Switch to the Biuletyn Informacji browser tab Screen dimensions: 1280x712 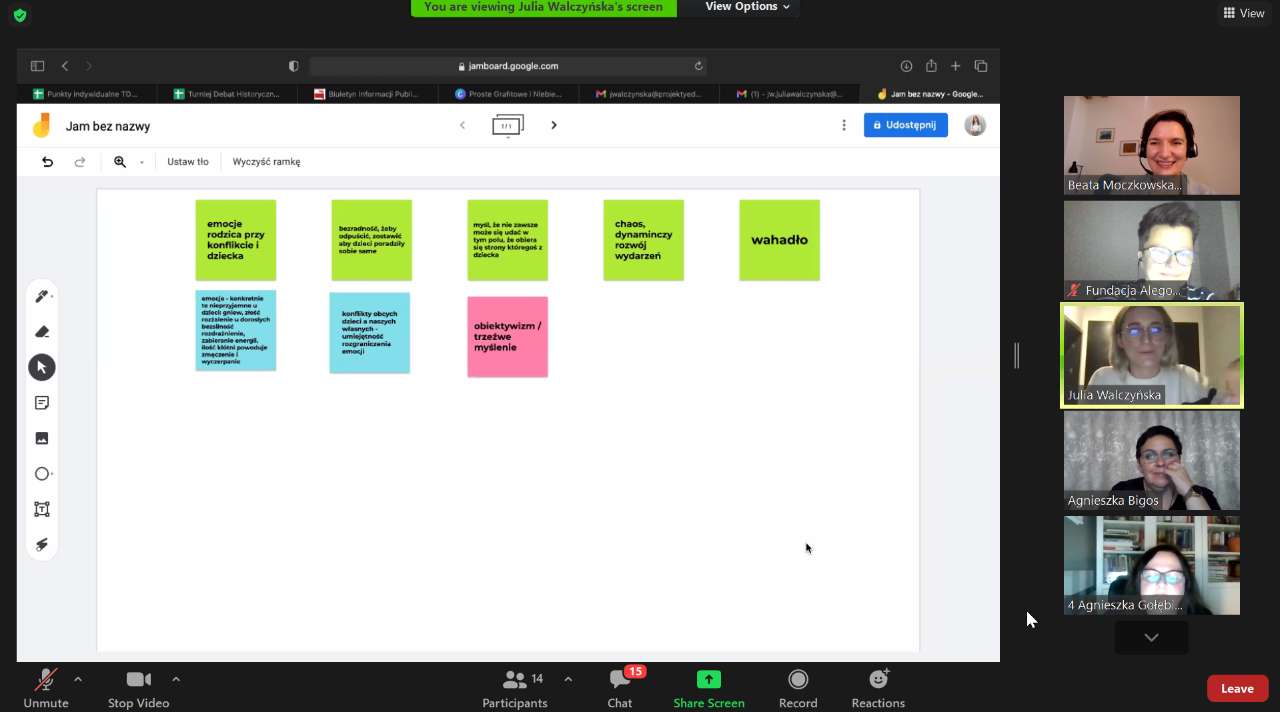[366, 94]
